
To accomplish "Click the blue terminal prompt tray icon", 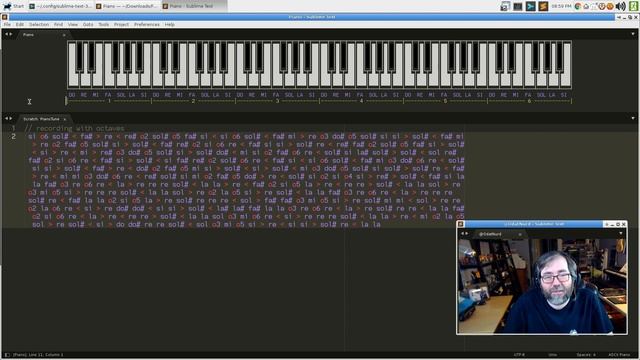I will 530,6.
